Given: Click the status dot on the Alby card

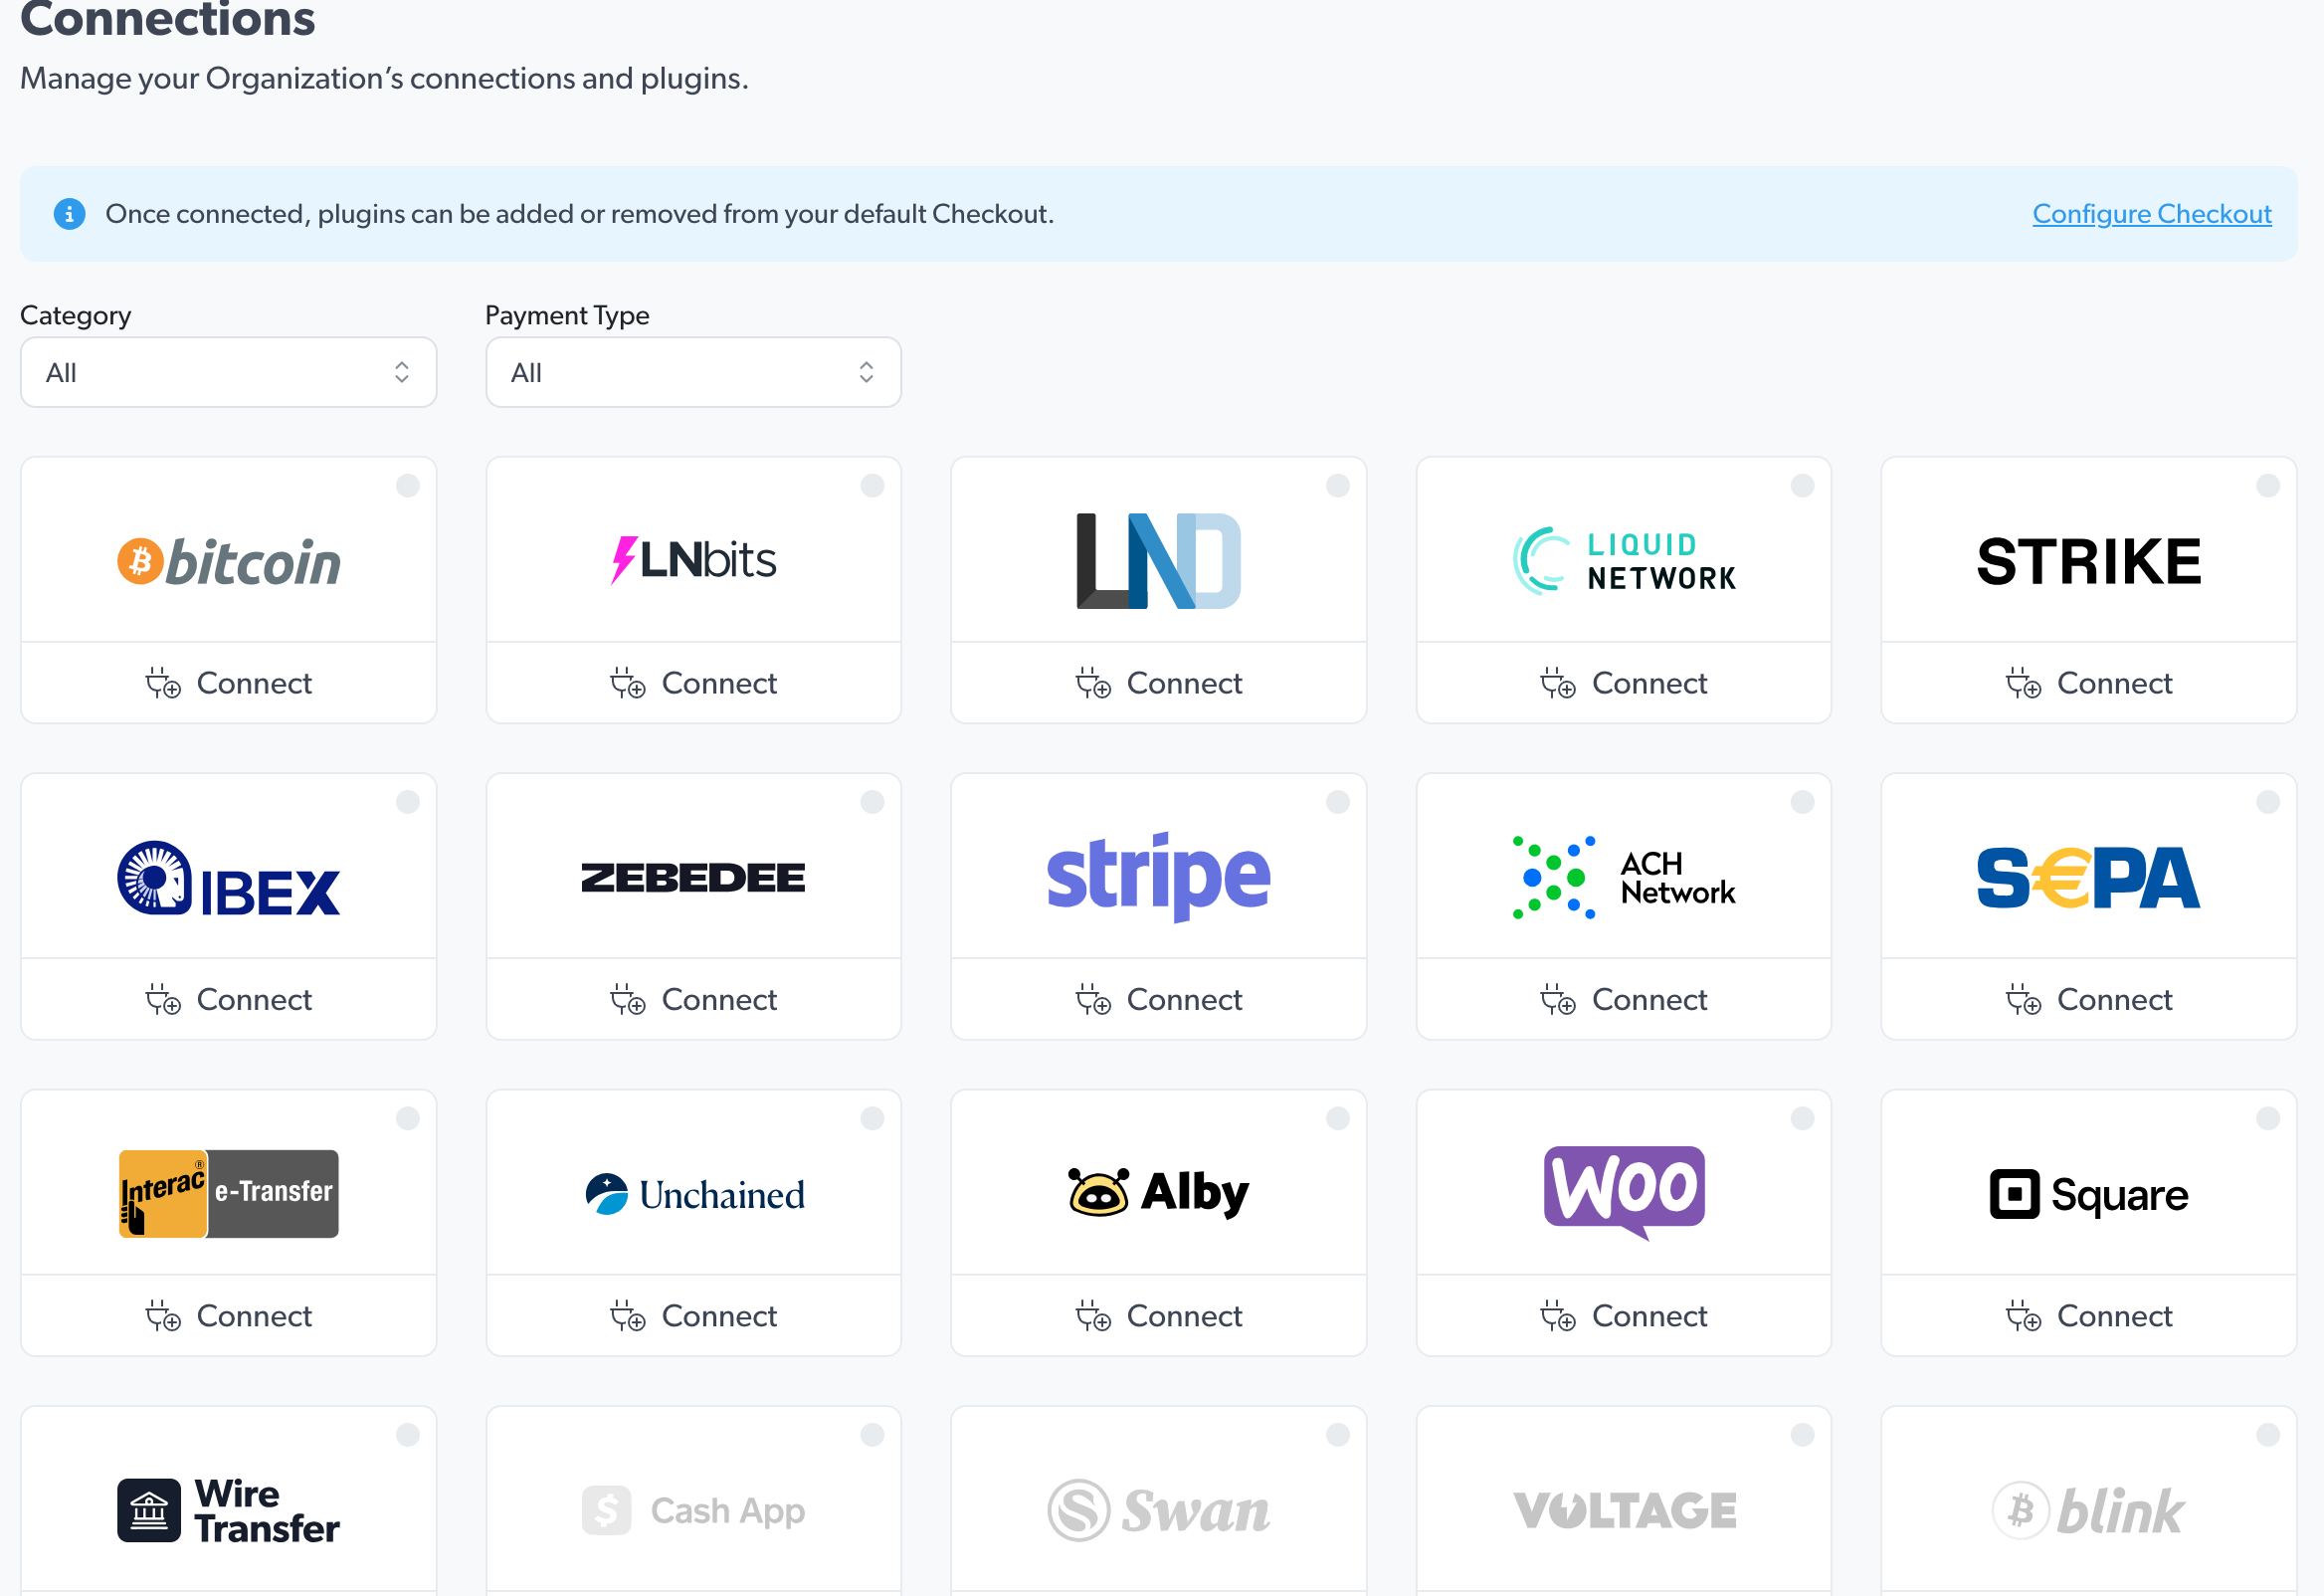Looking at the screenshot, I should point(1338,1119).
